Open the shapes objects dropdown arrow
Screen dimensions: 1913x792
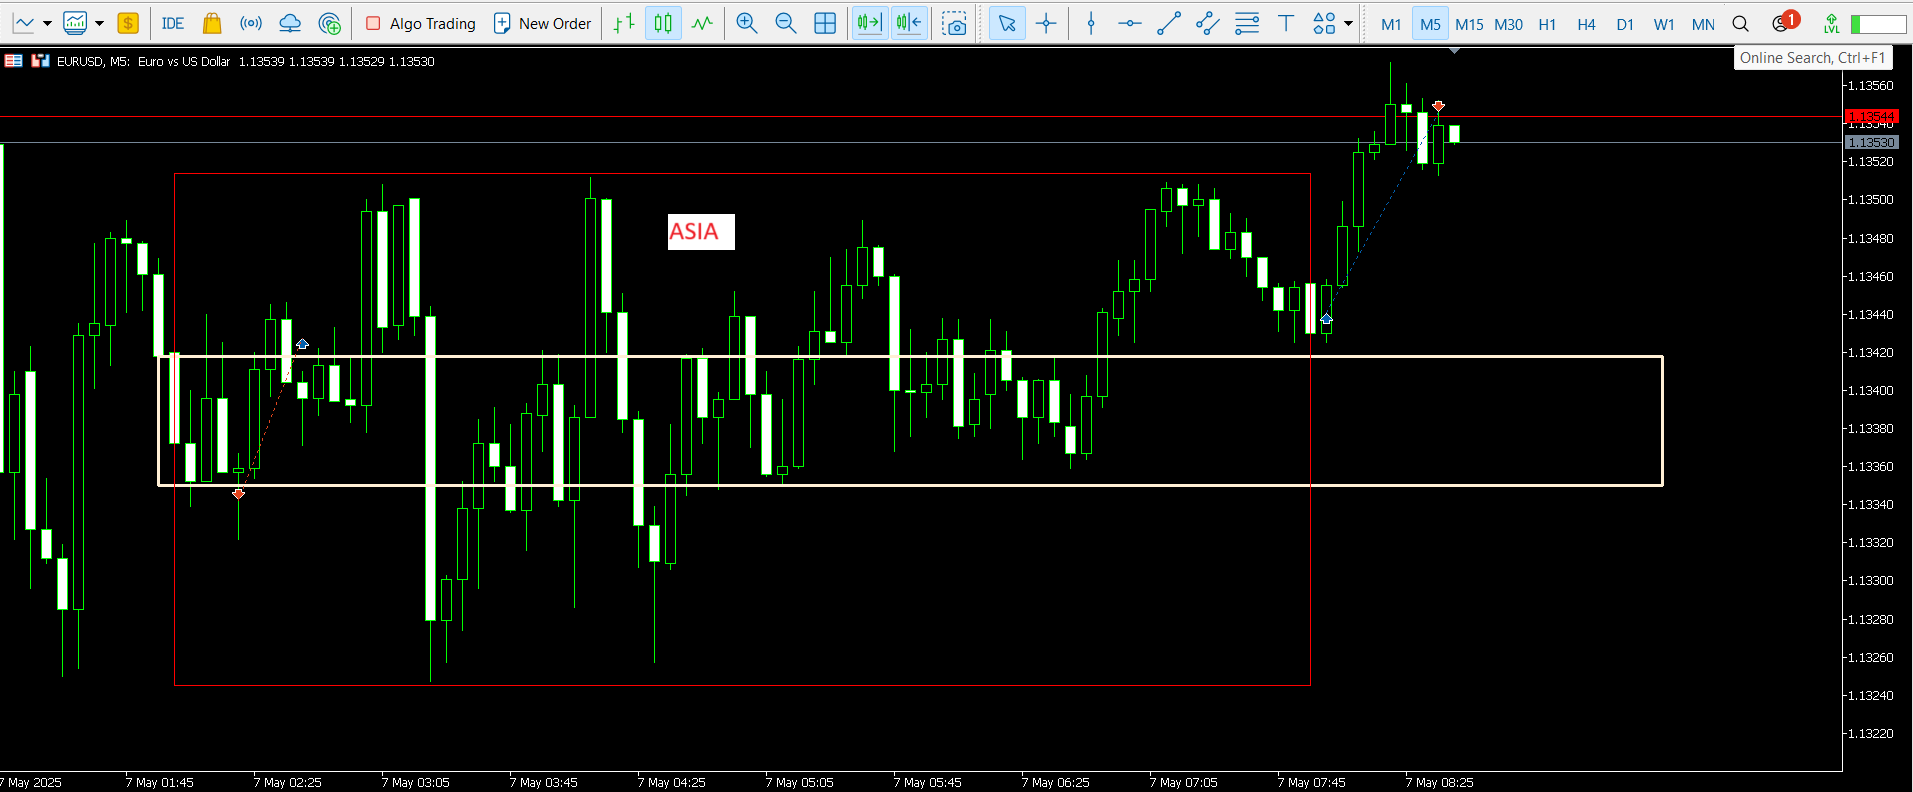pyautogui.click(x=1348, y=23)
